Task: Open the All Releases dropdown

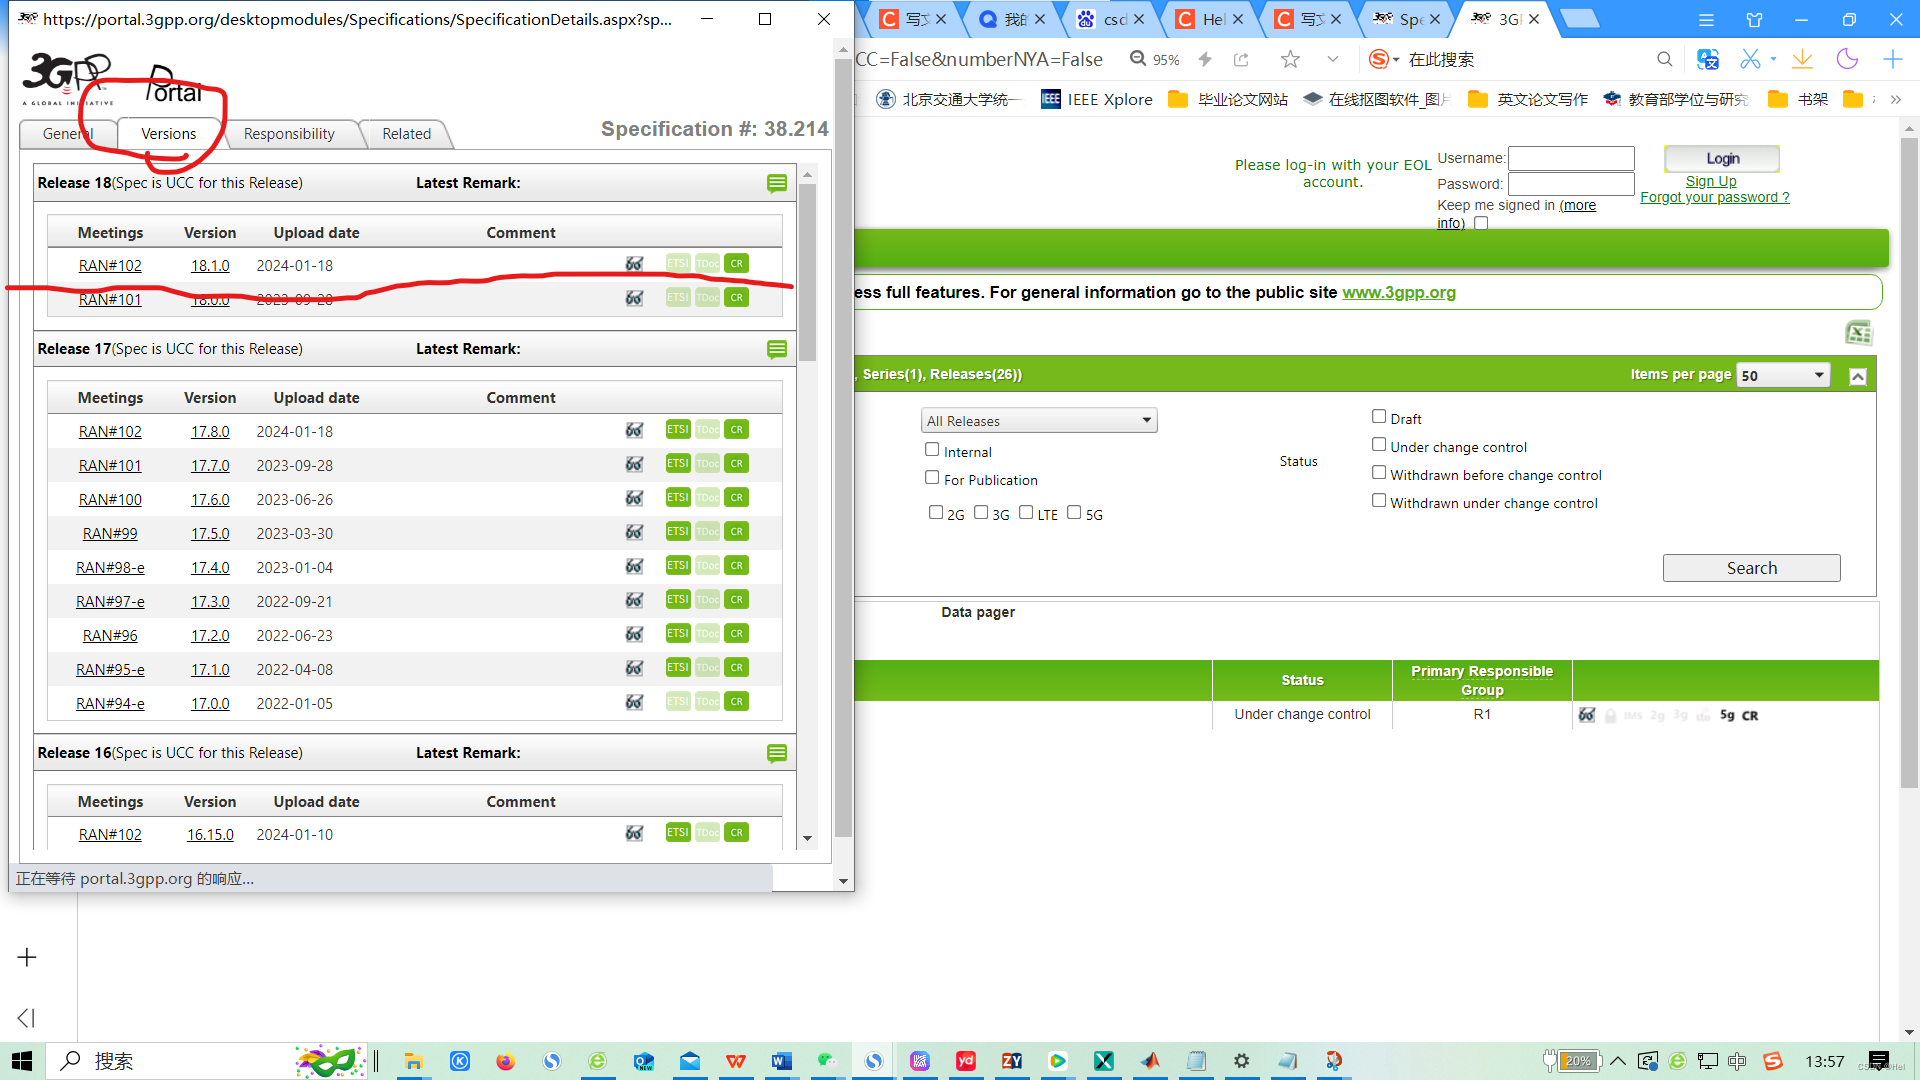Action: (x=1039, y=421)
